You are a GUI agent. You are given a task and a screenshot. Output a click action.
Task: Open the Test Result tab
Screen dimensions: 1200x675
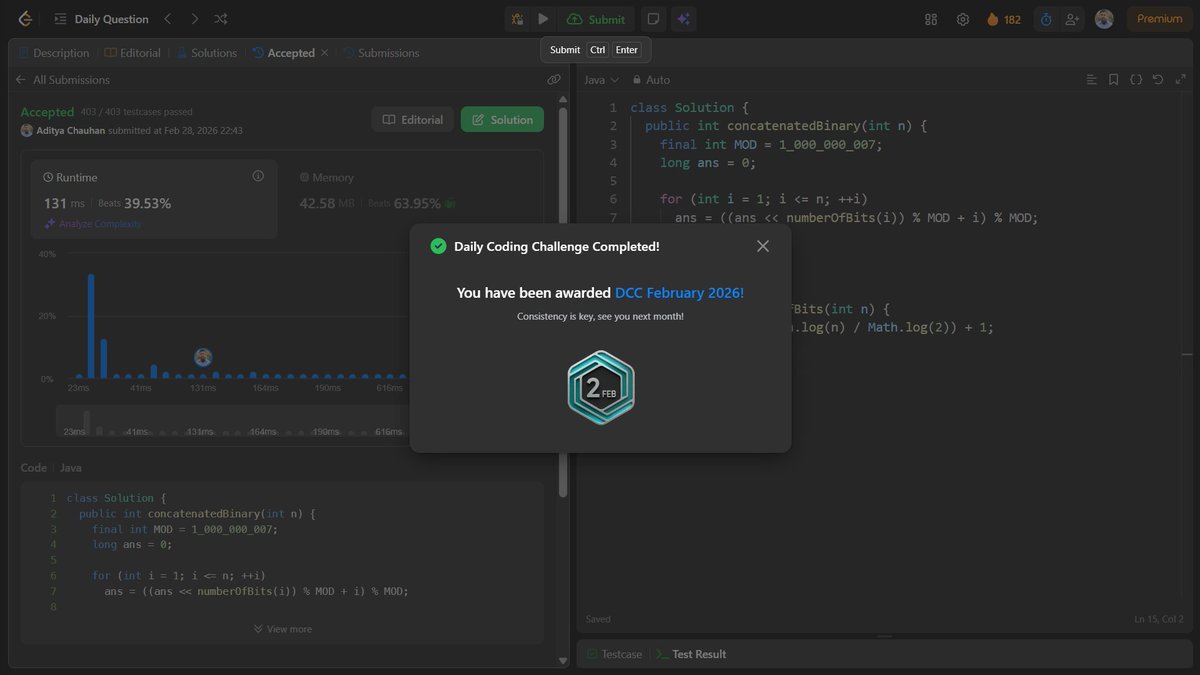coord(691,654)
